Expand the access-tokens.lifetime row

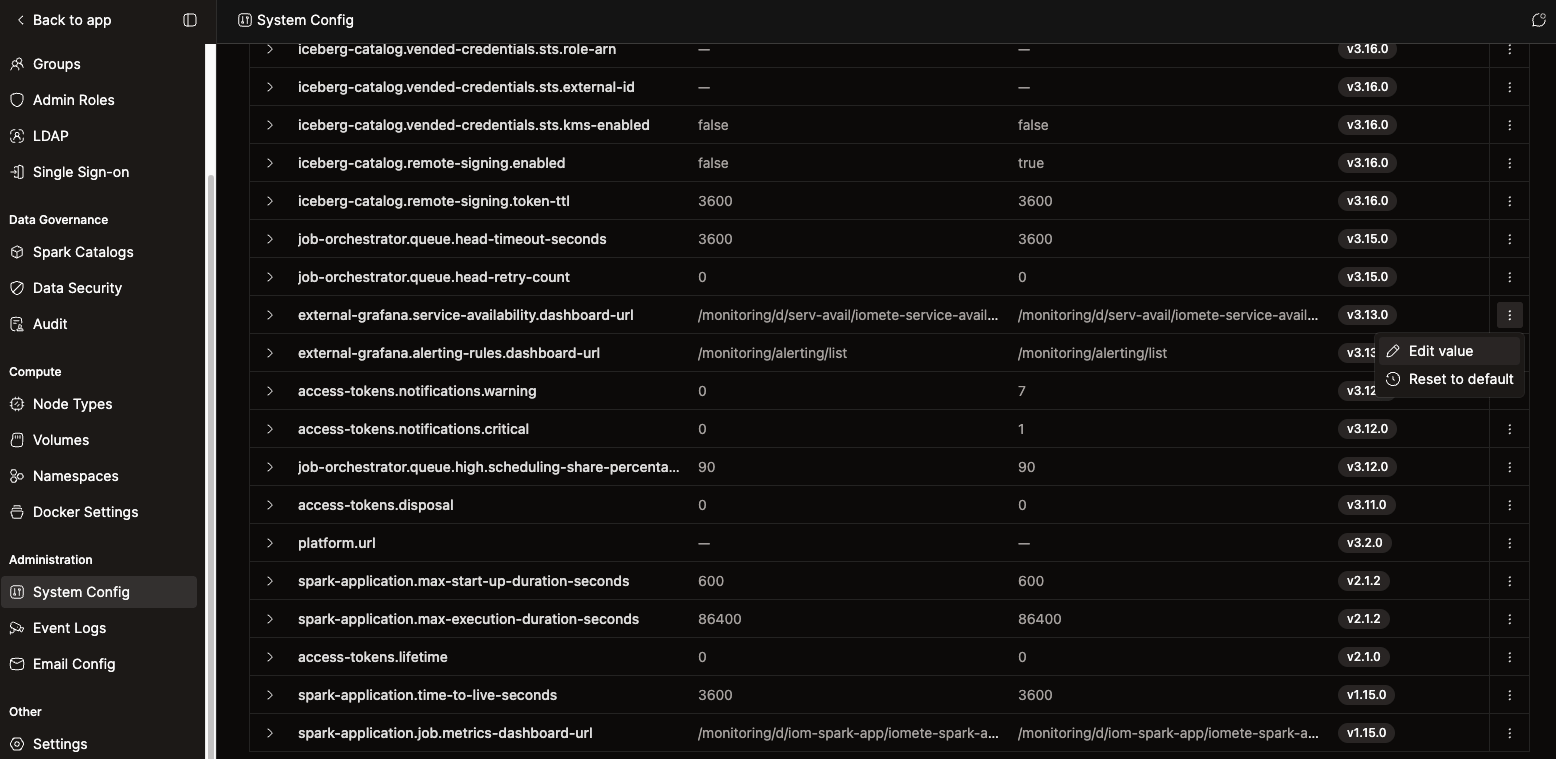point(270,657)
